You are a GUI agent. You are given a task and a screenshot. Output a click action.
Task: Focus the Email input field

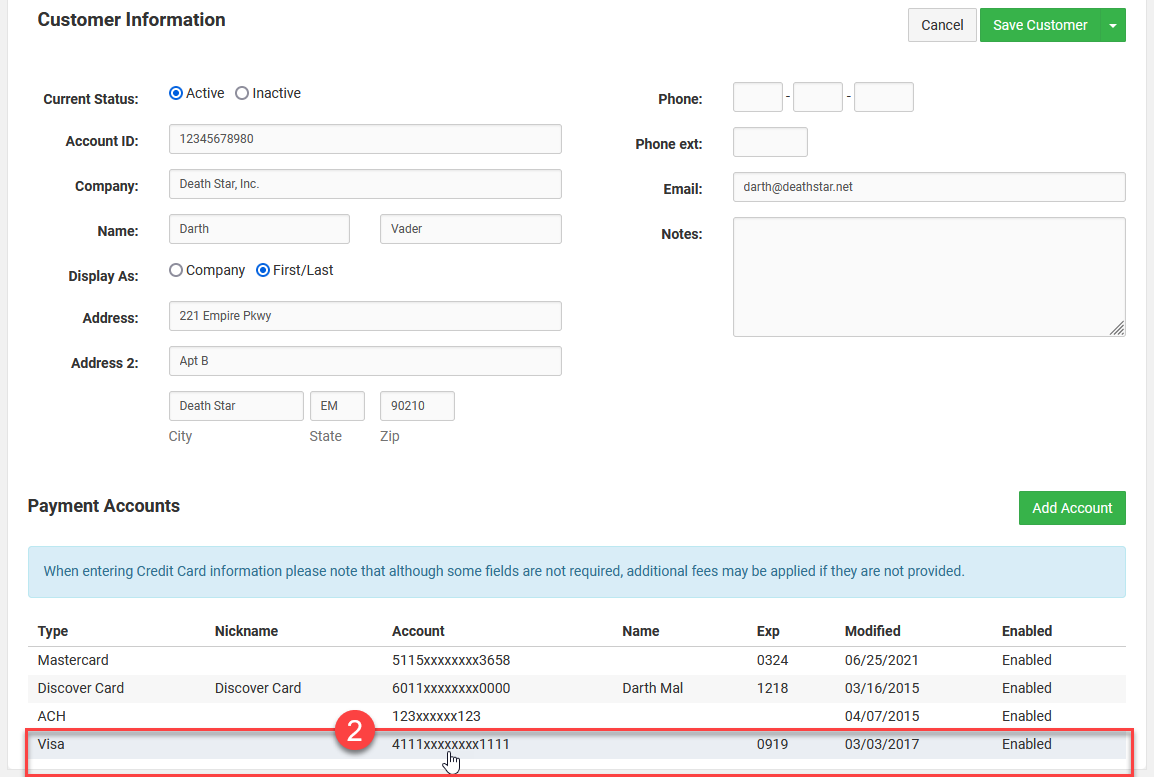tap(929, 187)
